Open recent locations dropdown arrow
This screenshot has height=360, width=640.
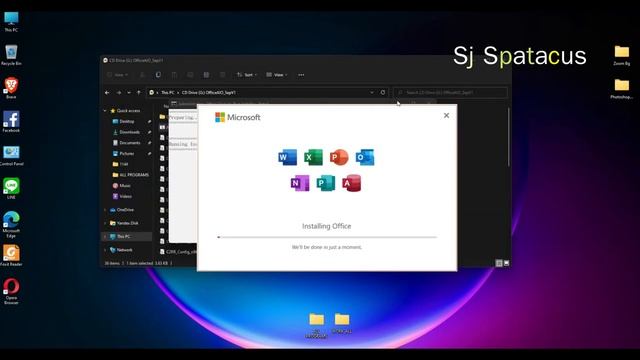click(129, 93)
